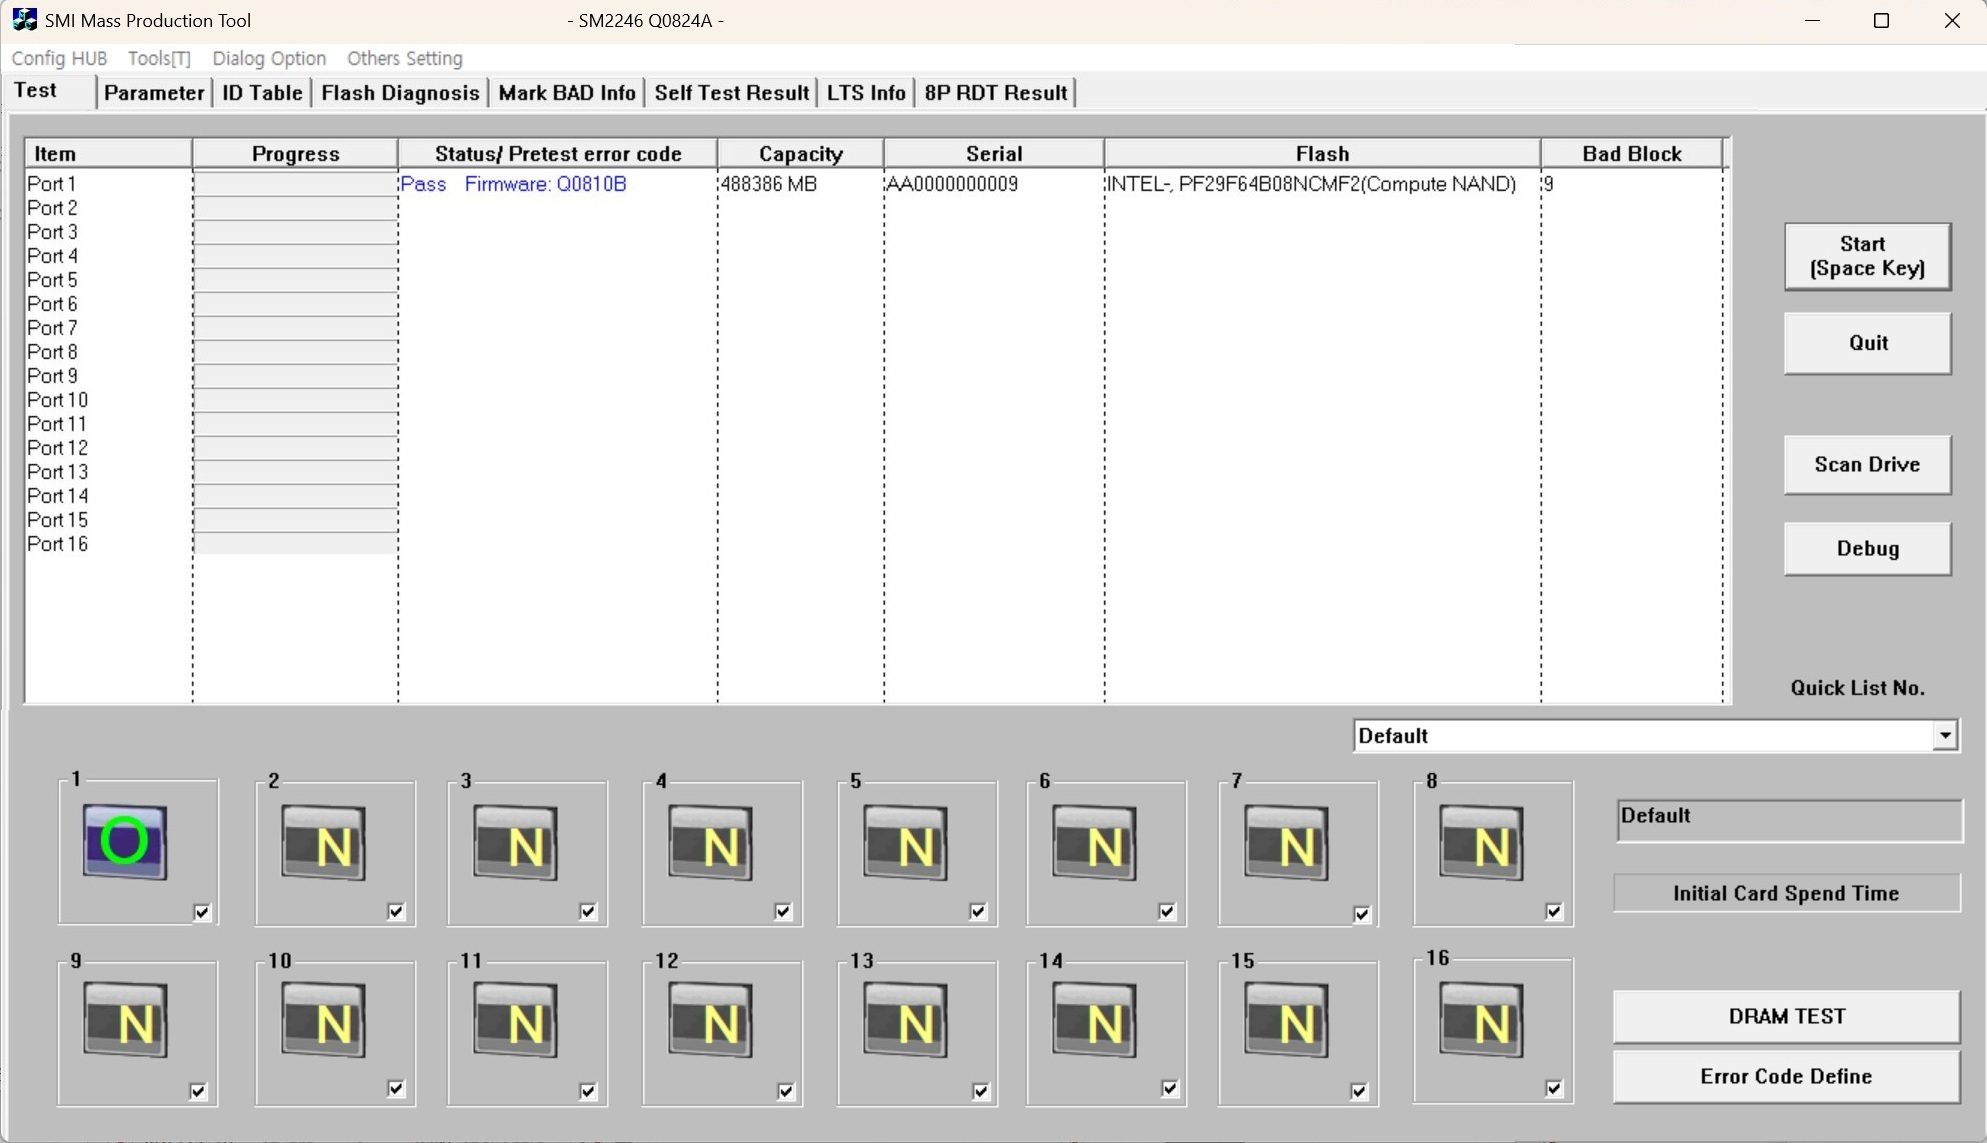The width and height of the screenshot is (1987, 1143).
Task: Click the DRAM TEST button
Action: tap(1786, 1016)
